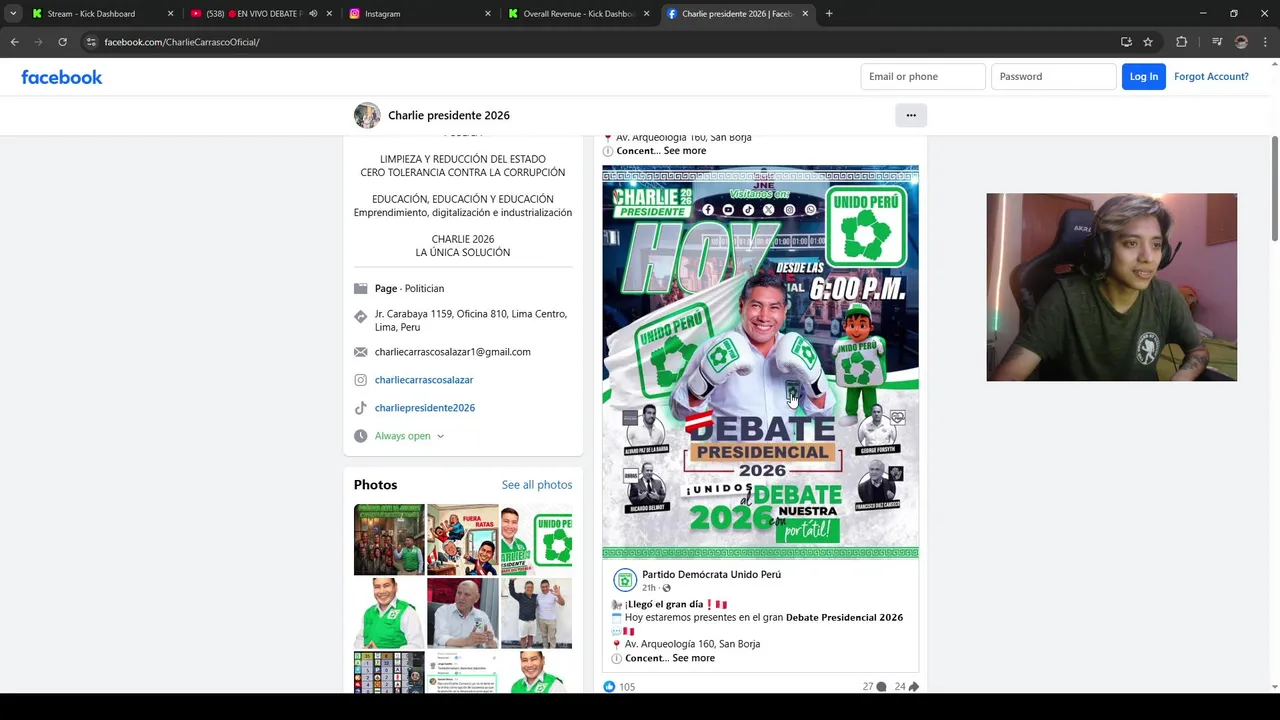Click the Charlie presidente 2026 profile avatar
The image size is (1280, 720).
[367, 115]
